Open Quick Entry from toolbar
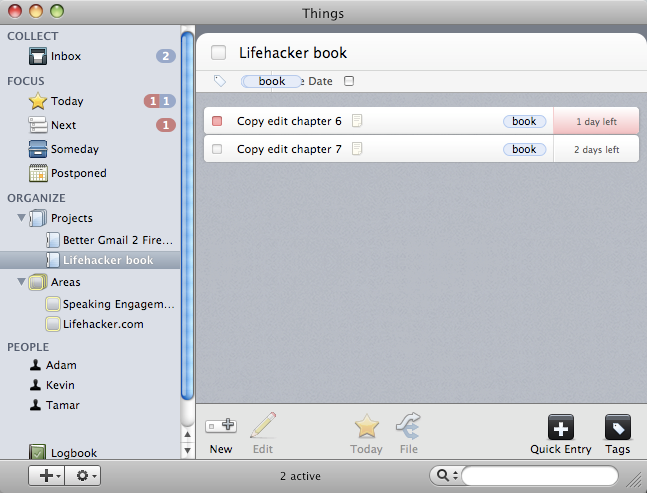 [x=561, y=434]
